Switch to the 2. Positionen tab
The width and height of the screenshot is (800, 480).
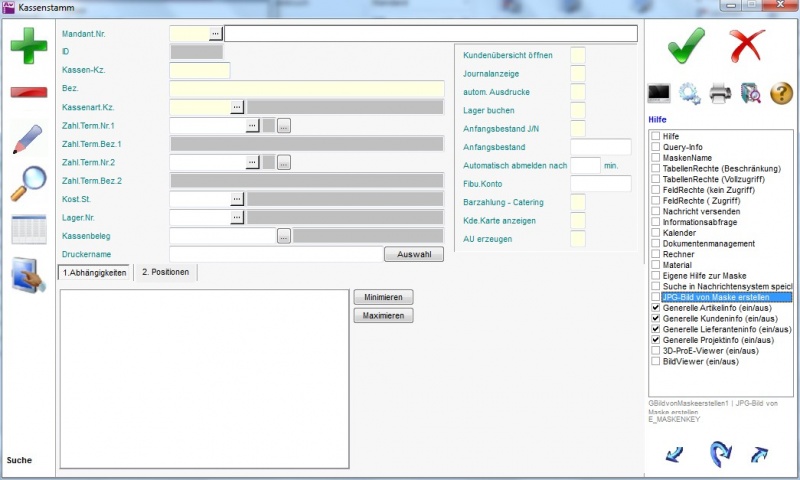167,272
